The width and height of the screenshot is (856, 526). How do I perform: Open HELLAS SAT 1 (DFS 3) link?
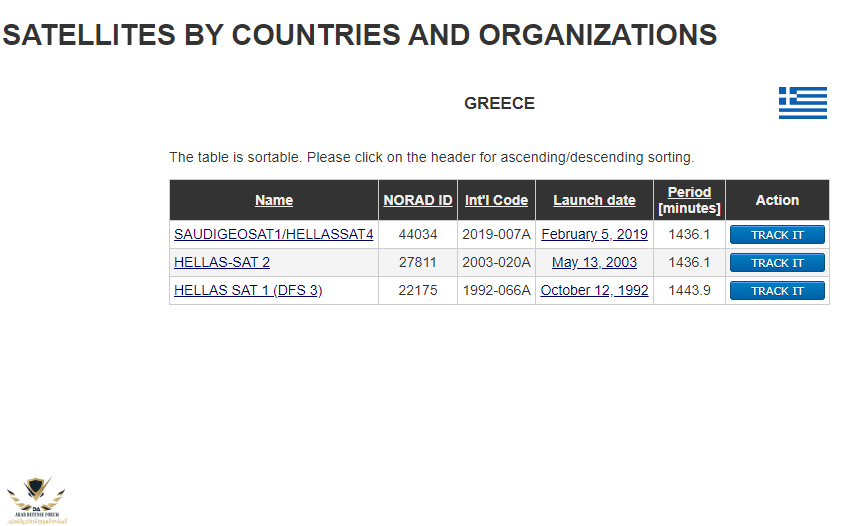[248, 290]
